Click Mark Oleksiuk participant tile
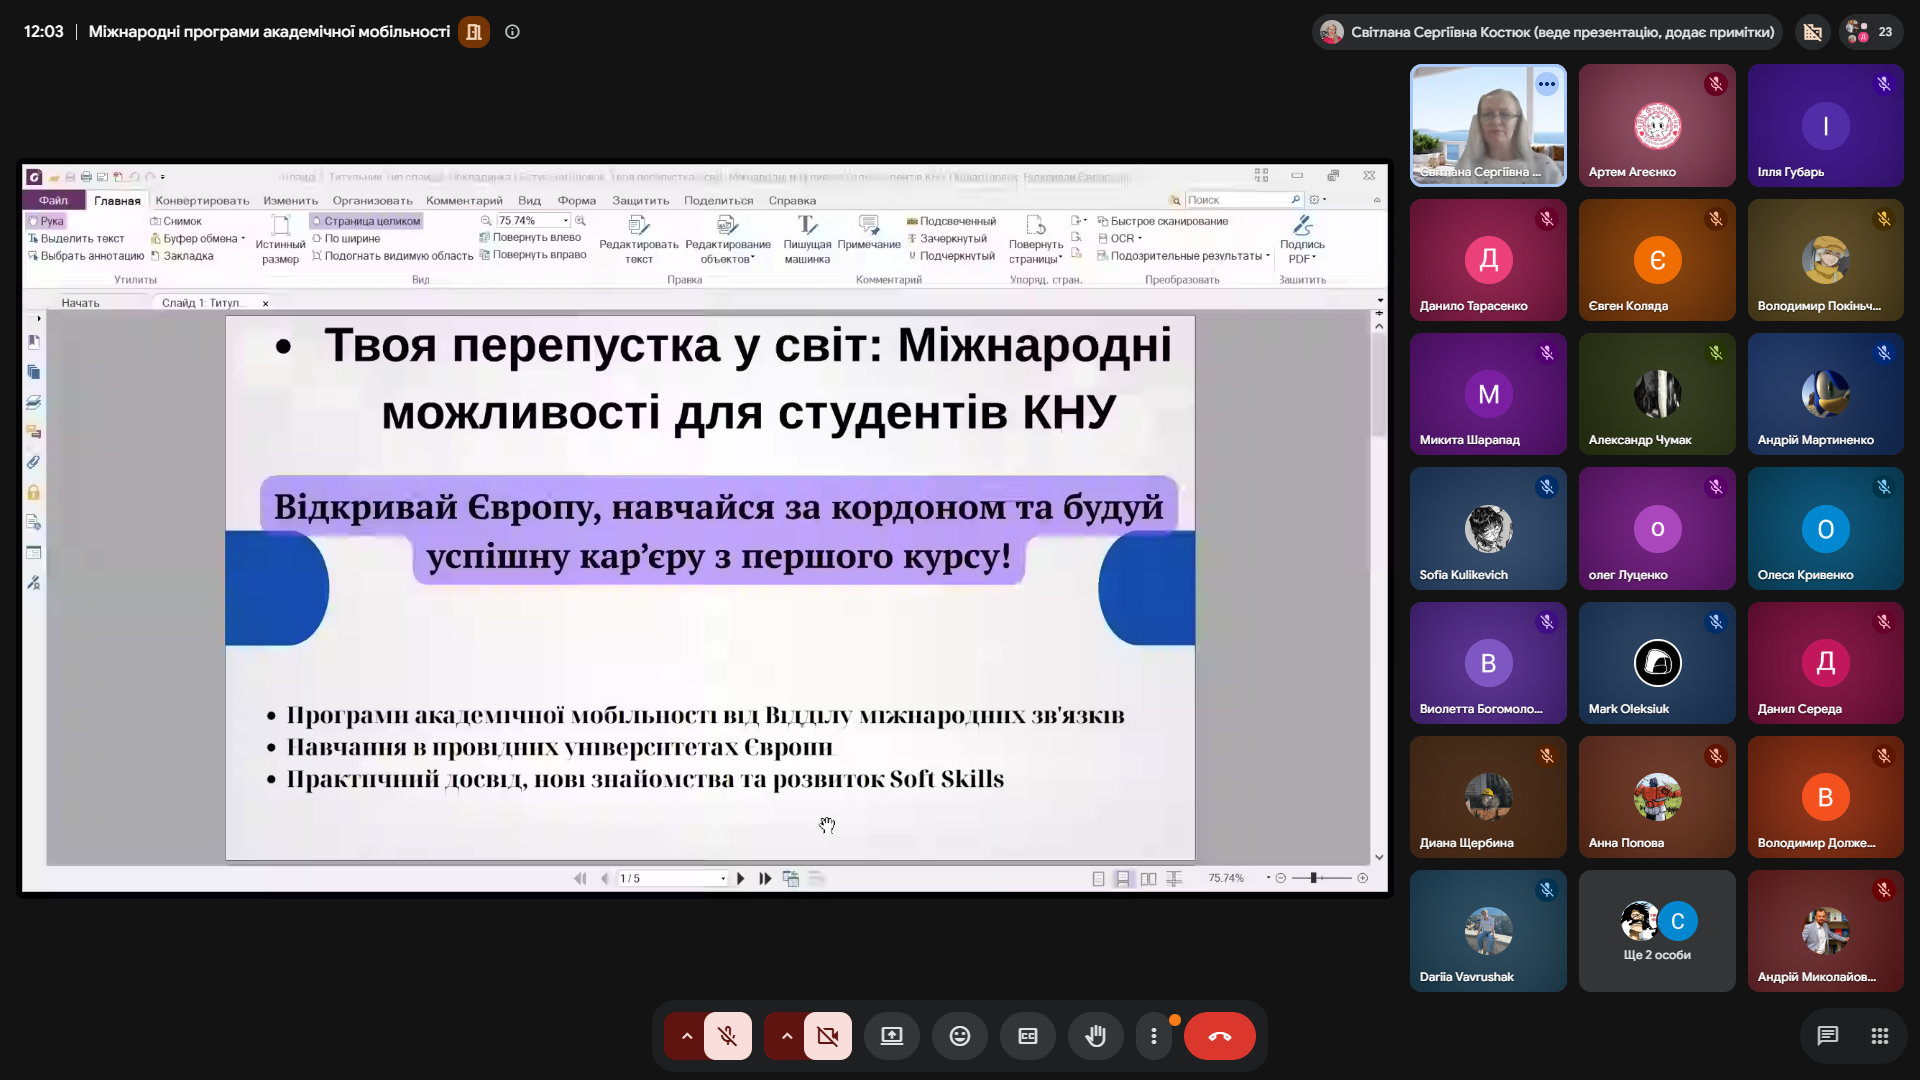 [x=1657, y=663]
